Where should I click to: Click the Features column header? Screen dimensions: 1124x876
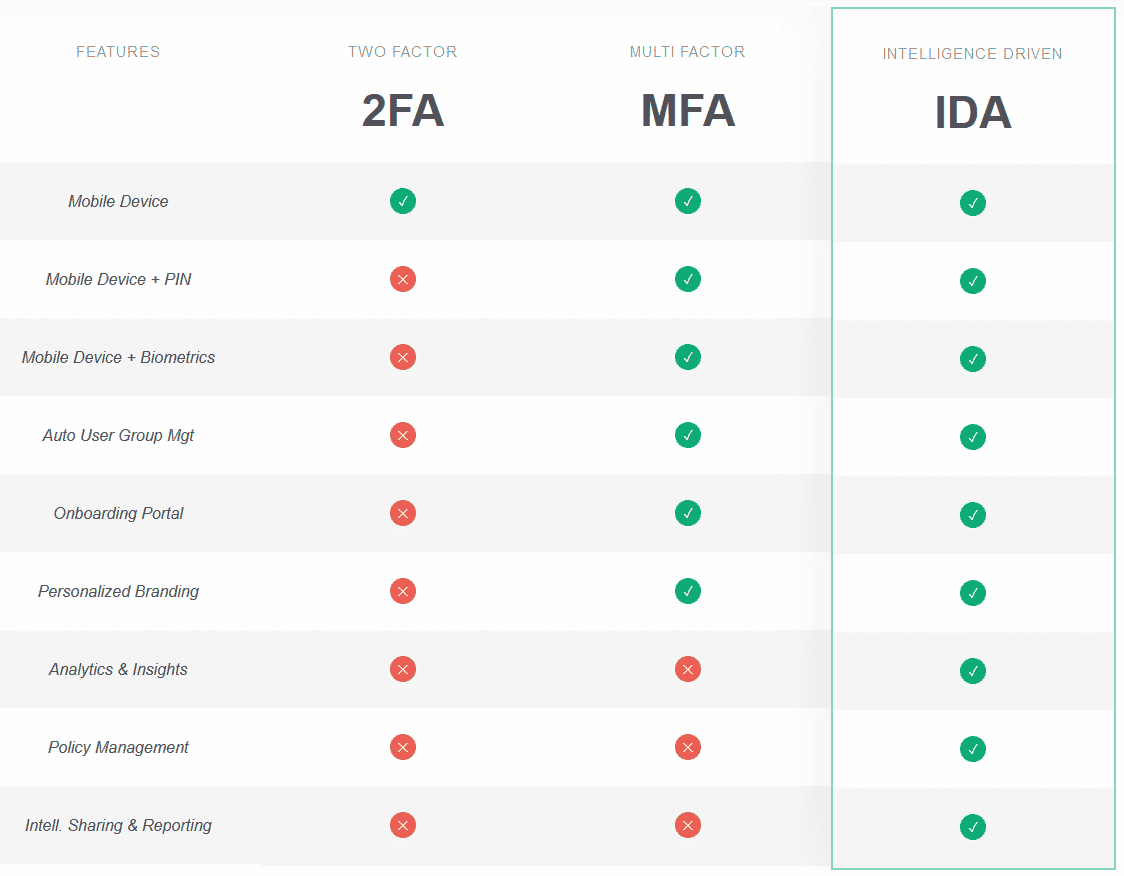pos(118,52)
